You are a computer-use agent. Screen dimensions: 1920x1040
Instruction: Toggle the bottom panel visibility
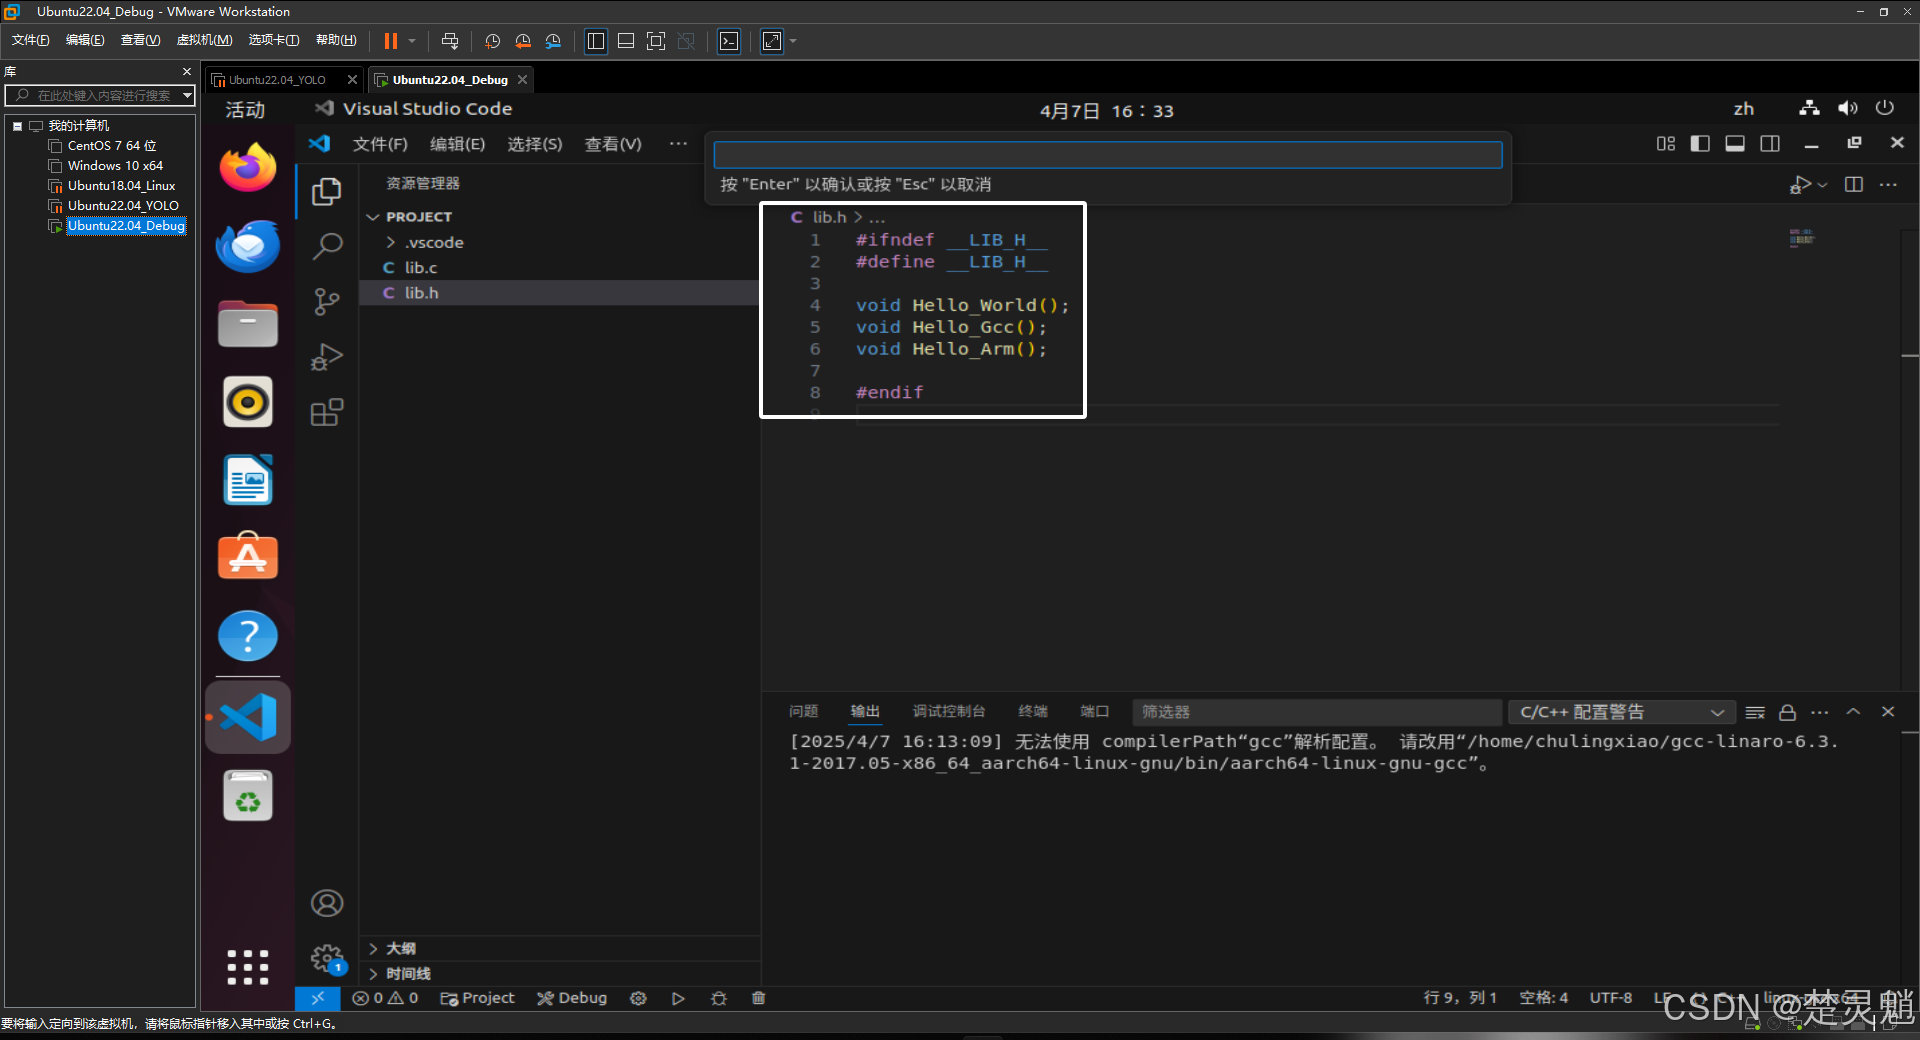[1735, 144]
